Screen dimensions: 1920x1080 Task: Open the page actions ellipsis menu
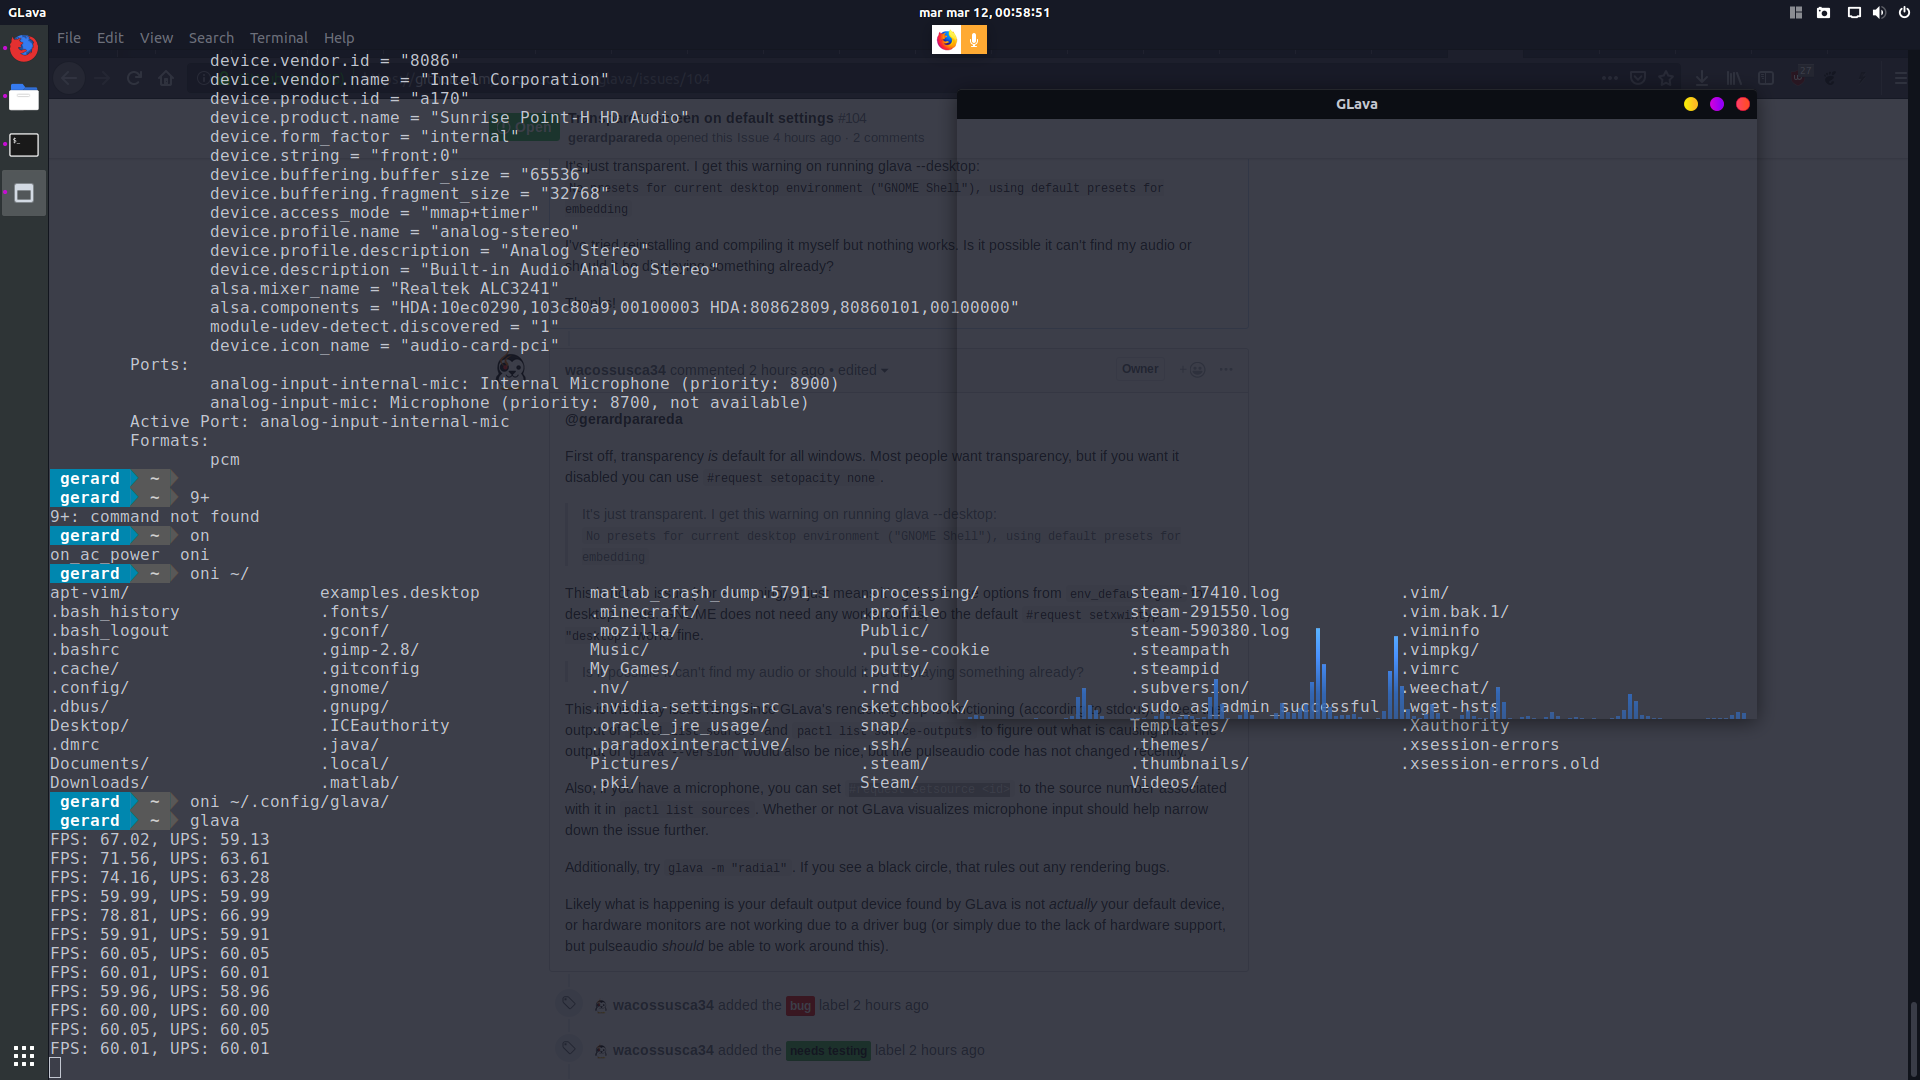[x=1609, y=78]
